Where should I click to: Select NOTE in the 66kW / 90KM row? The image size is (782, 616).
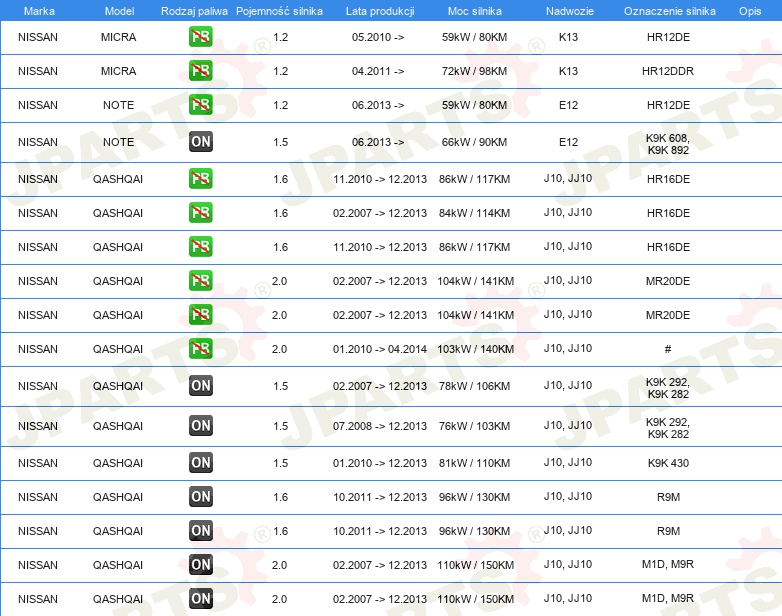(118, 142)
